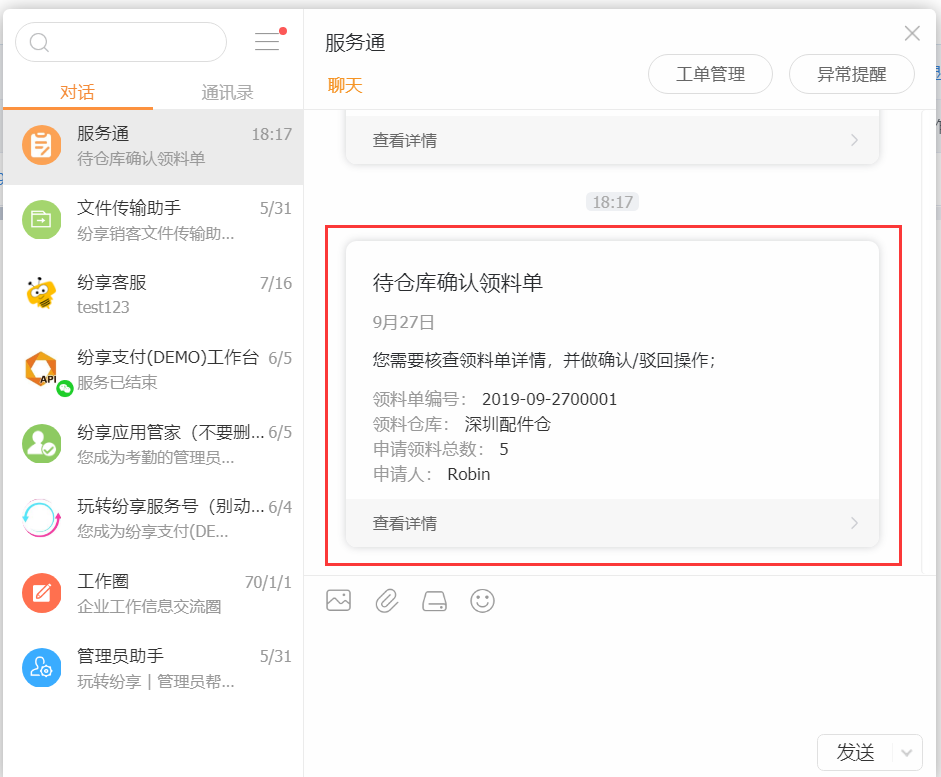Click the test123 message preview
This screenshot has width=941, height=777.
click(x=103, y=307)
